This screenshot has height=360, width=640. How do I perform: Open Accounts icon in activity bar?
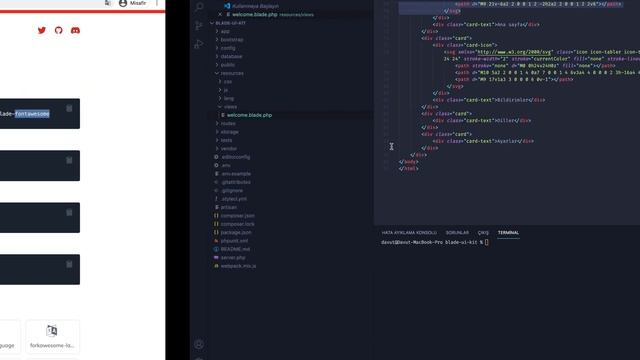(199, 344)
